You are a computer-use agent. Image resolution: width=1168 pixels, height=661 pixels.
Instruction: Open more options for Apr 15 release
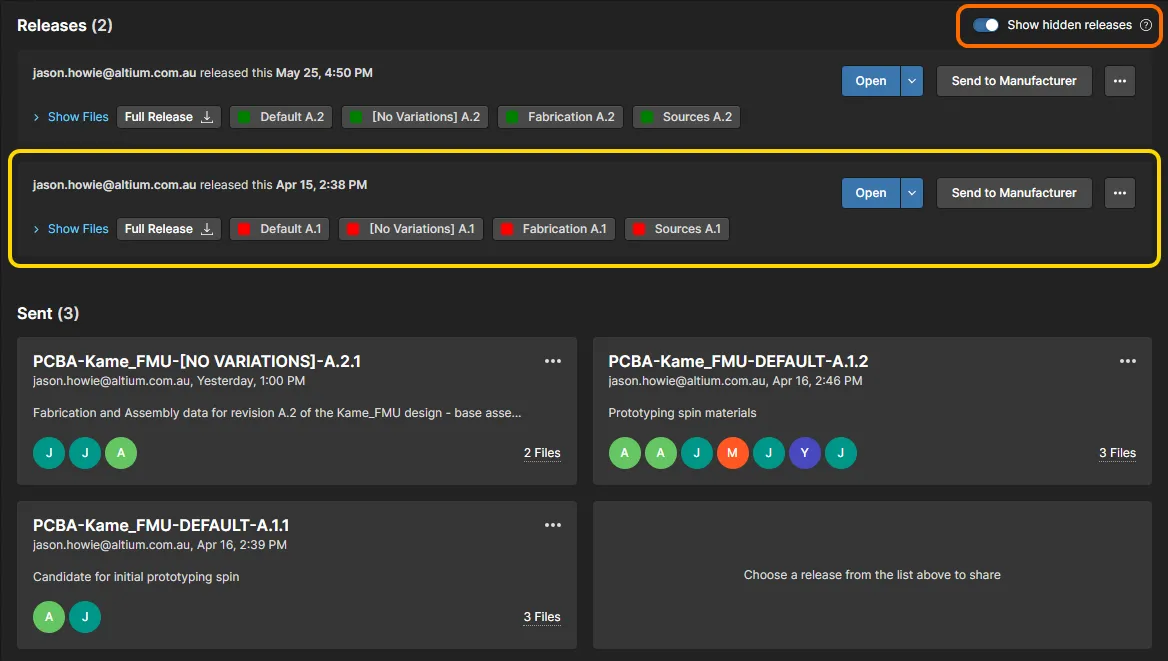click(x=1120, y=193)
